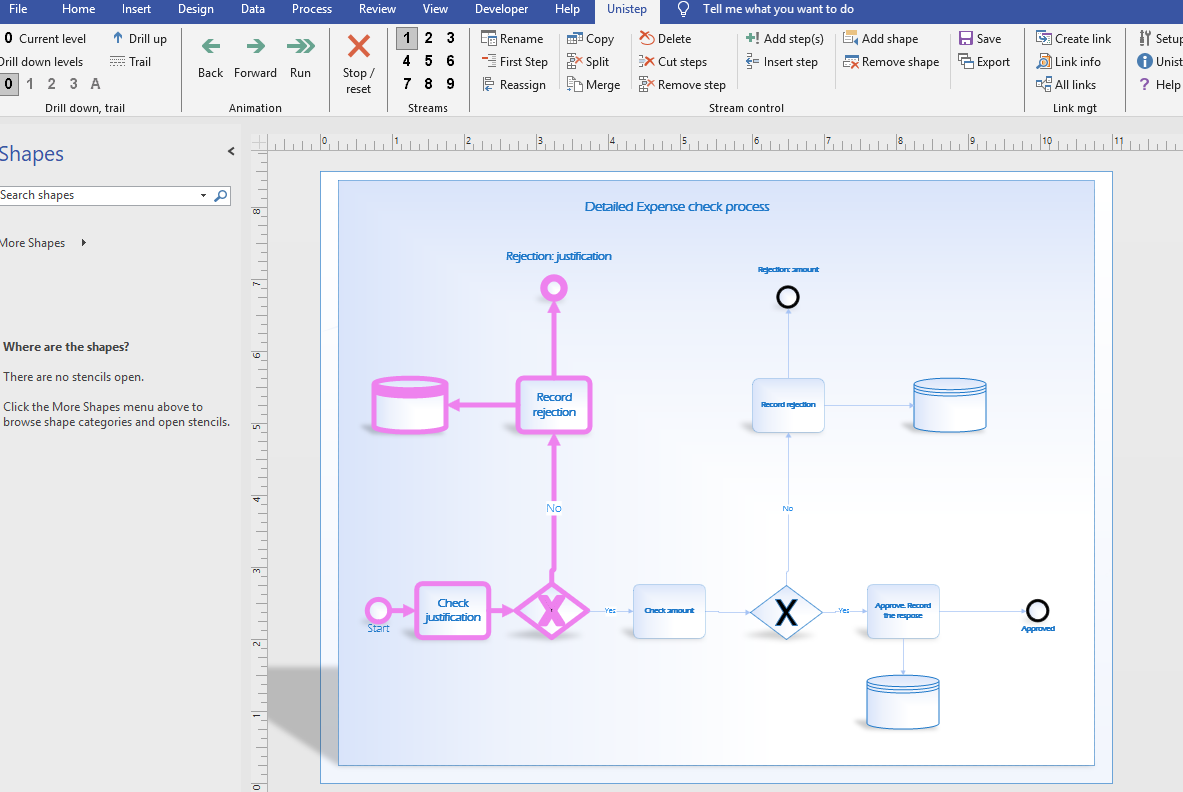Click the Split stream icon
This screenshot has height=792, width=1183.
[575, 62]
